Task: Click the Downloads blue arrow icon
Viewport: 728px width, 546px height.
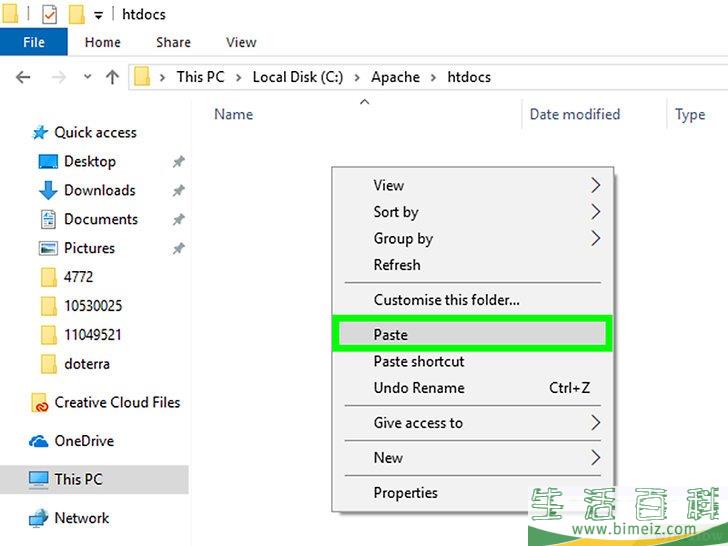Action: (48, 190)
